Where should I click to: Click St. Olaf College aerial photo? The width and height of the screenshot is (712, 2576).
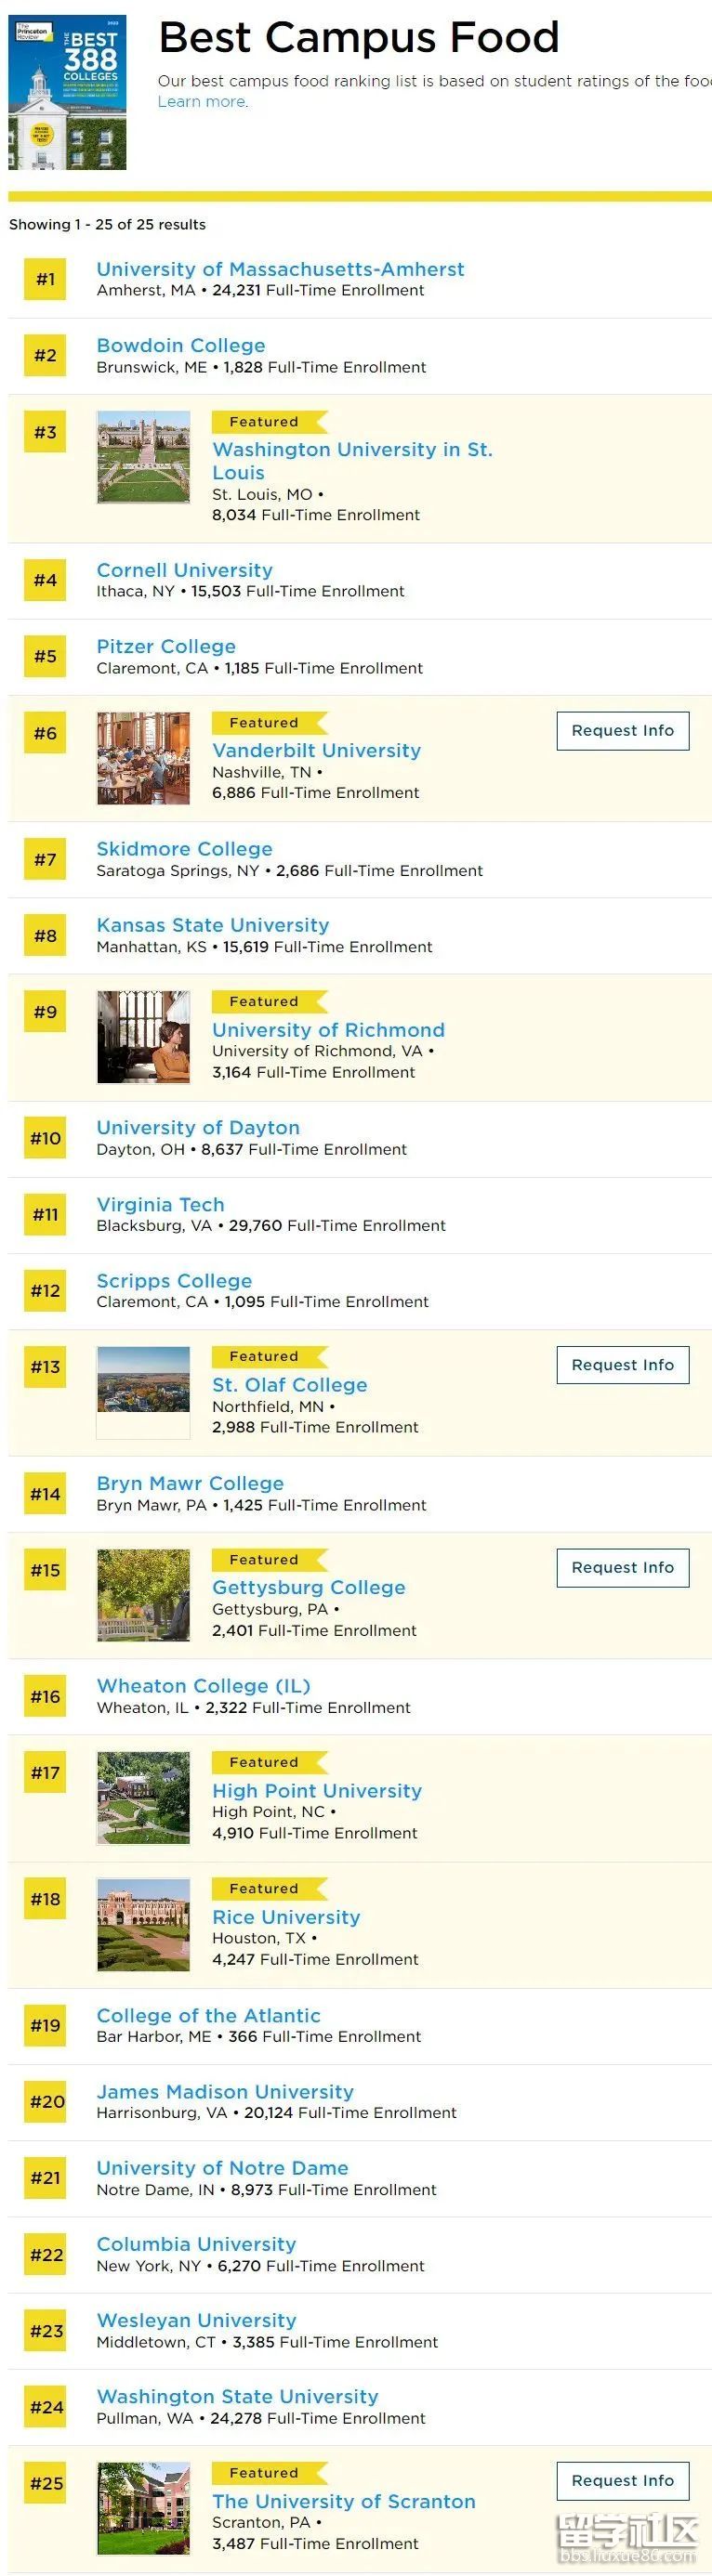tap(143, 1392)
